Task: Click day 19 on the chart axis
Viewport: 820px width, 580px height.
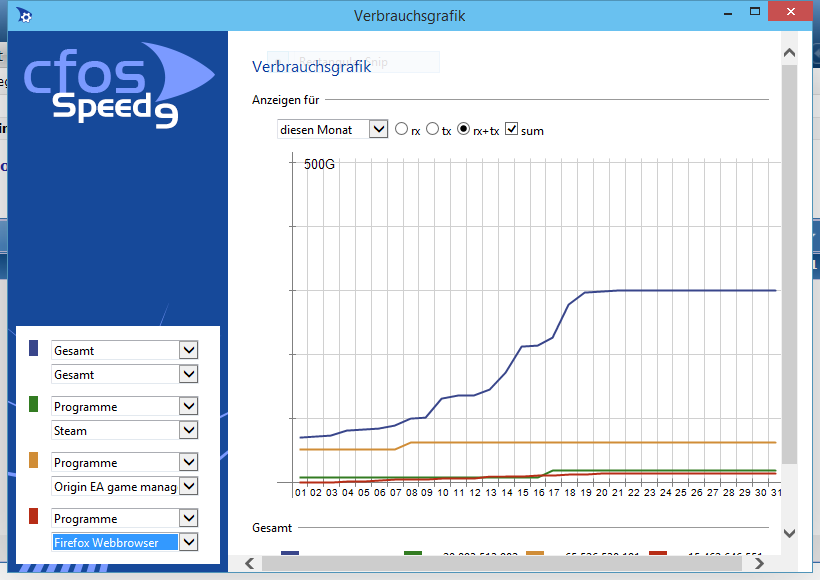Action: (x=586, y=493)
